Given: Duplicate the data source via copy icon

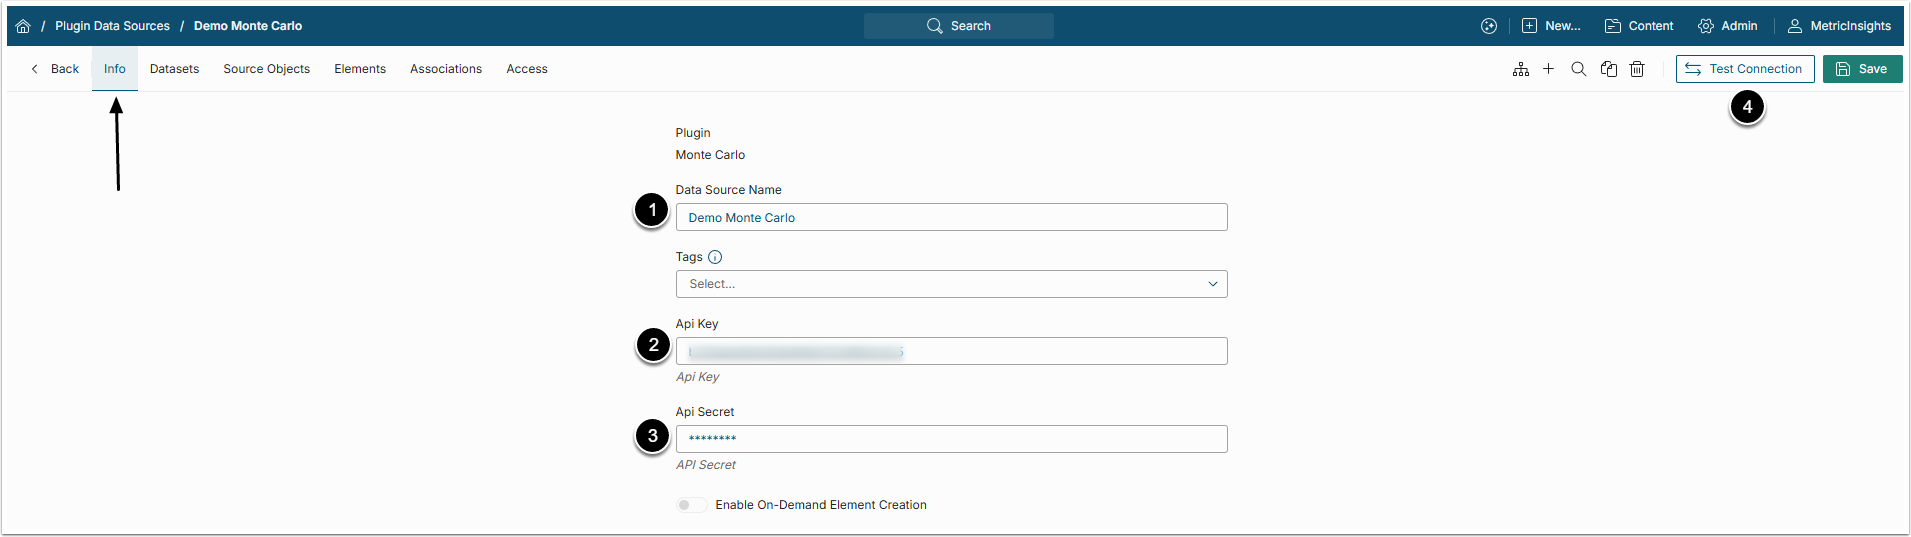Looking at the screenshot, I should 1609,69.
